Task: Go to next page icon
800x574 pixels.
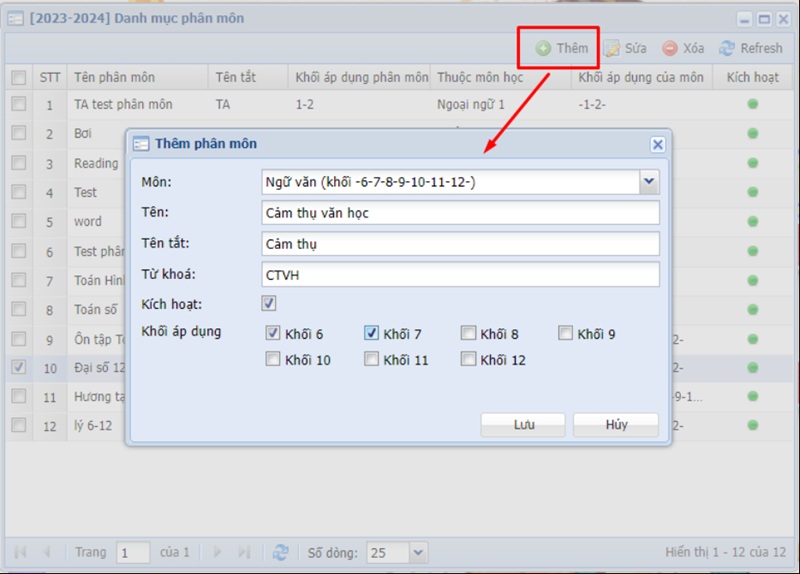Action: (217, 552)
